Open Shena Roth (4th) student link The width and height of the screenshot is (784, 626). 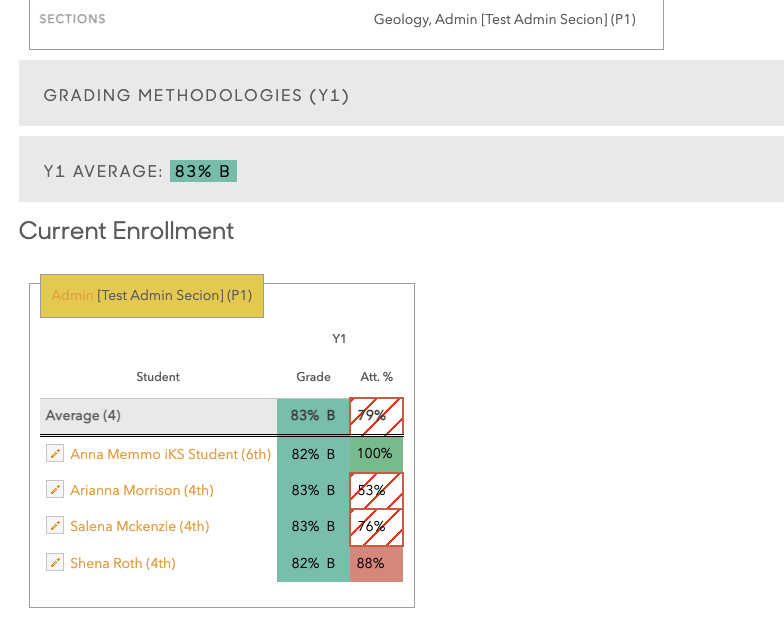click(x=122, y=563)
